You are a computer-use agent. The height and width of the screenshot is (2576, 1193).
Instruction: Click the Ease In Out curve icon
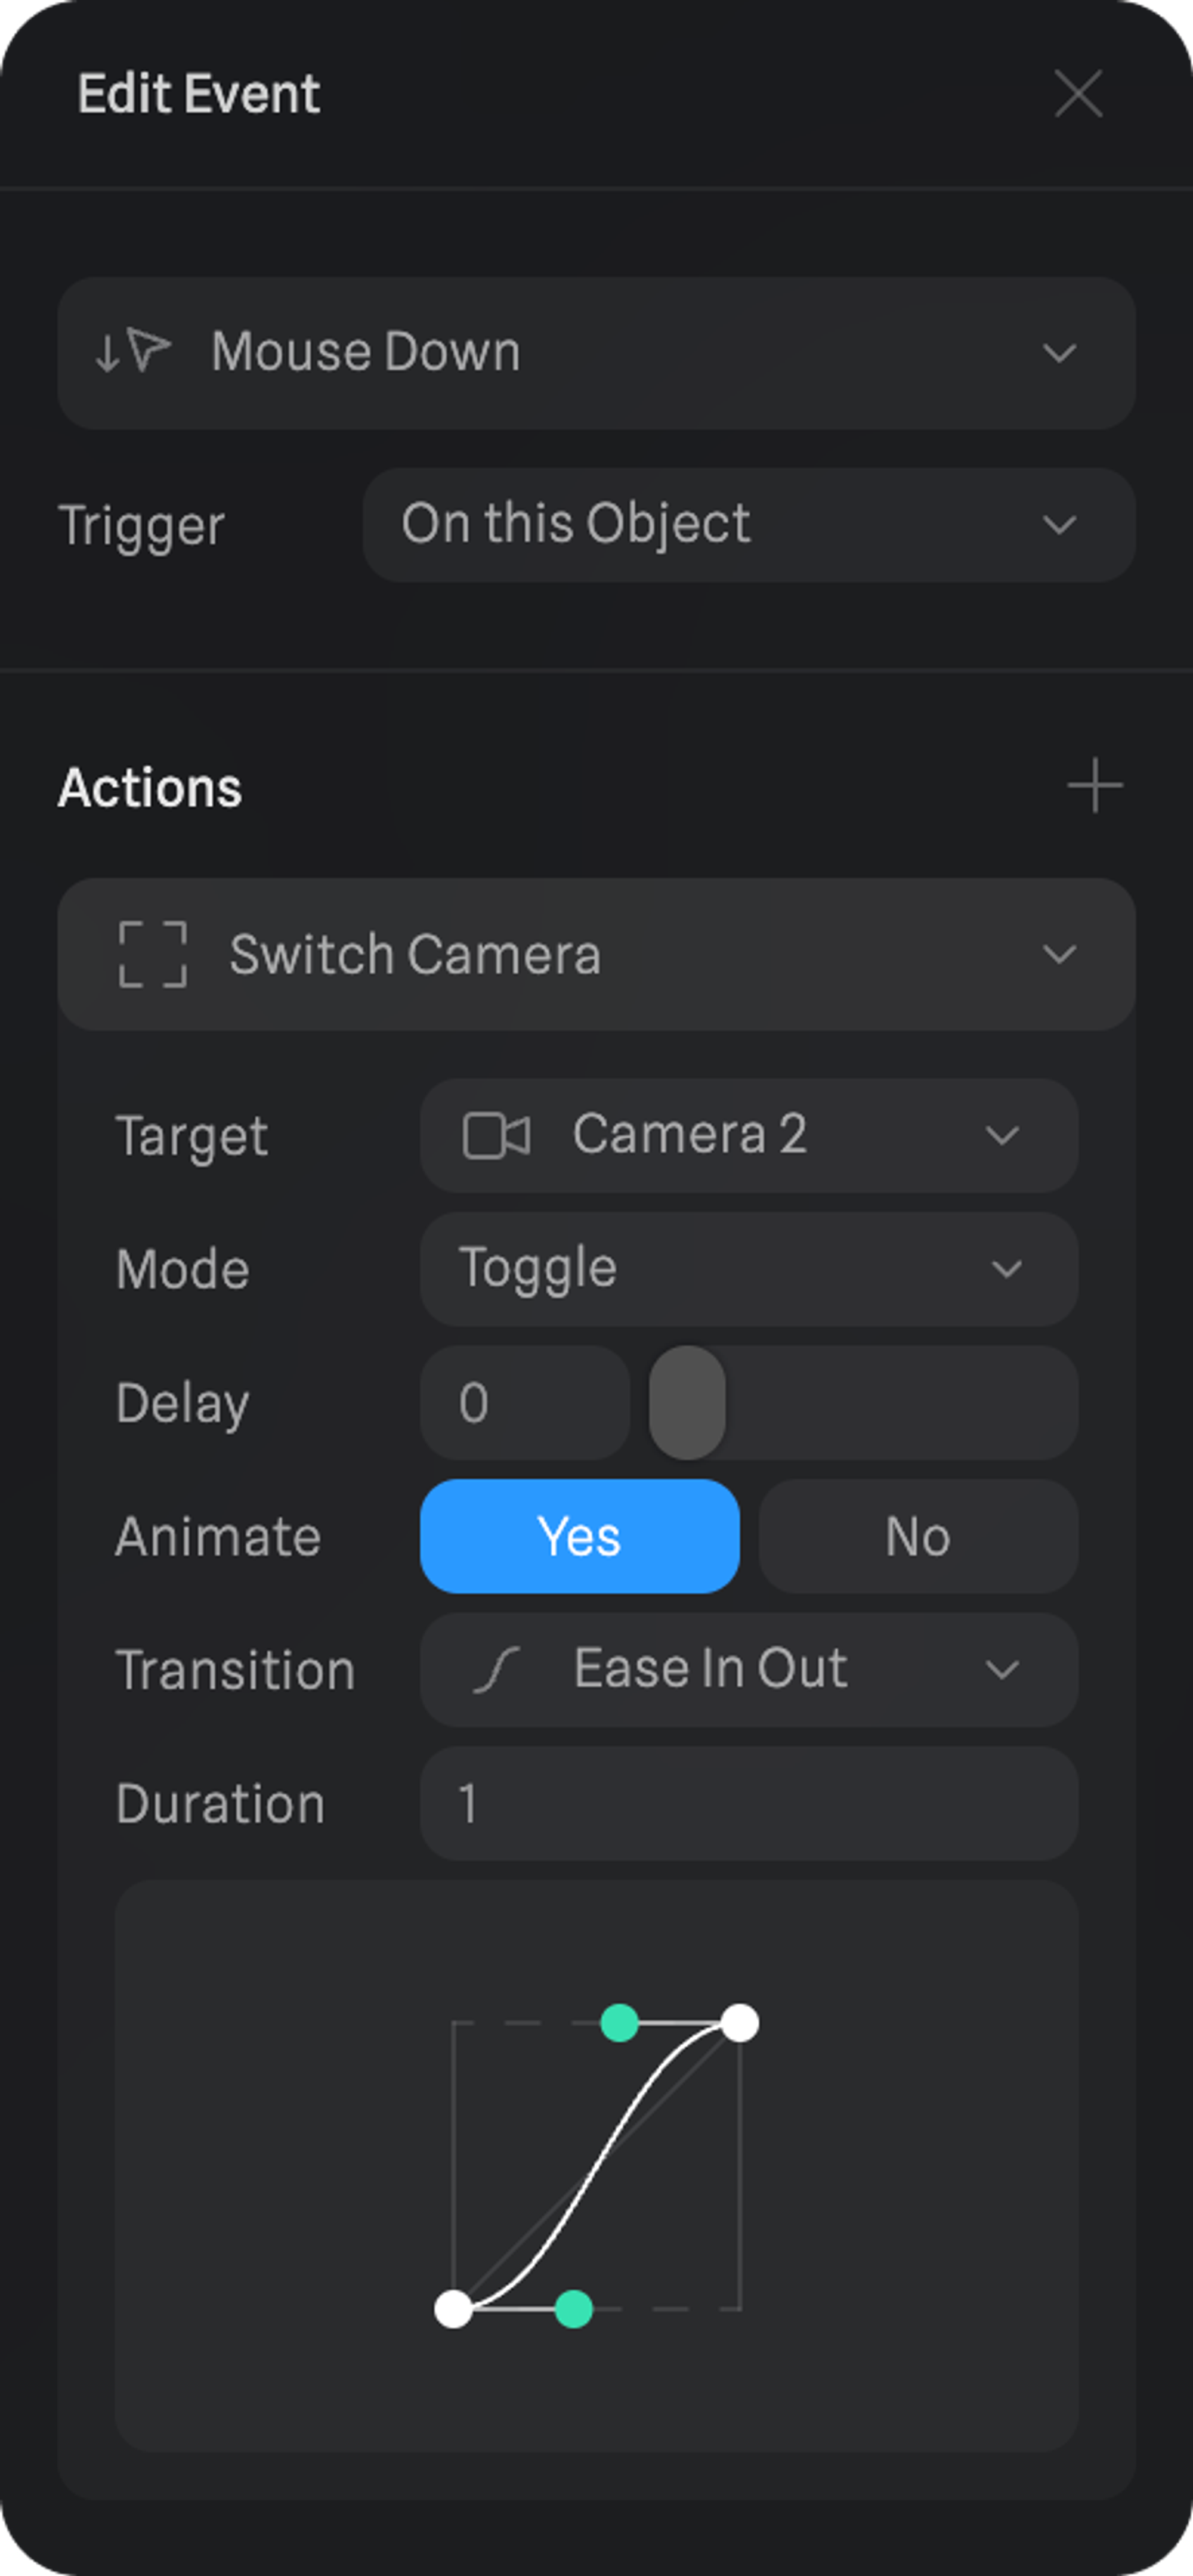496,1670
